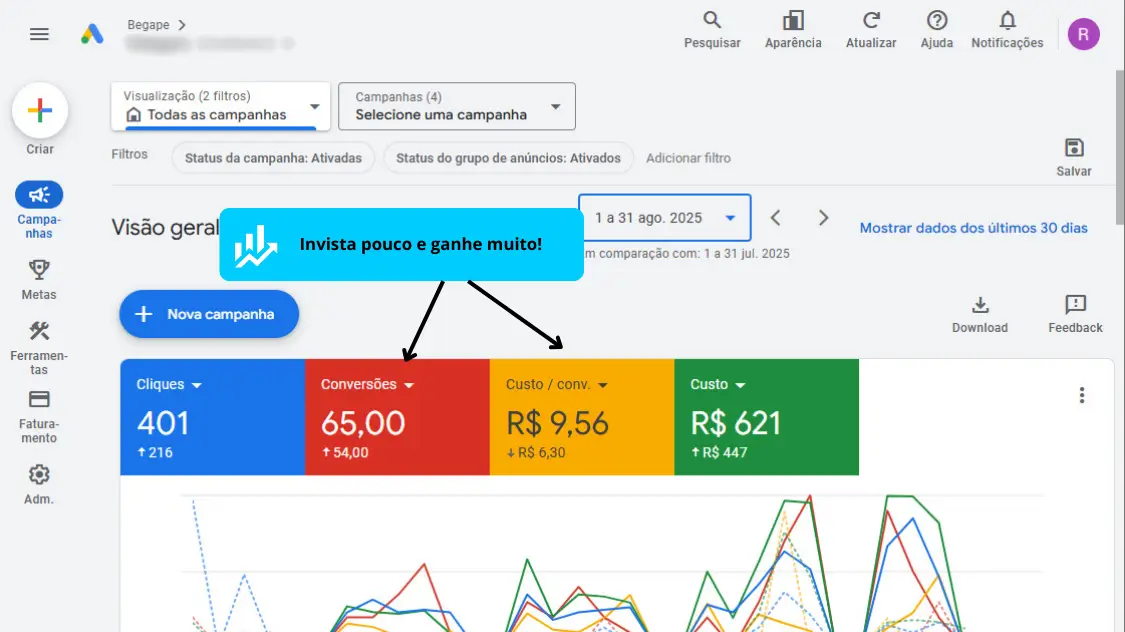
Task: Select the red Conversões metric card
Action: pos(396,417)
